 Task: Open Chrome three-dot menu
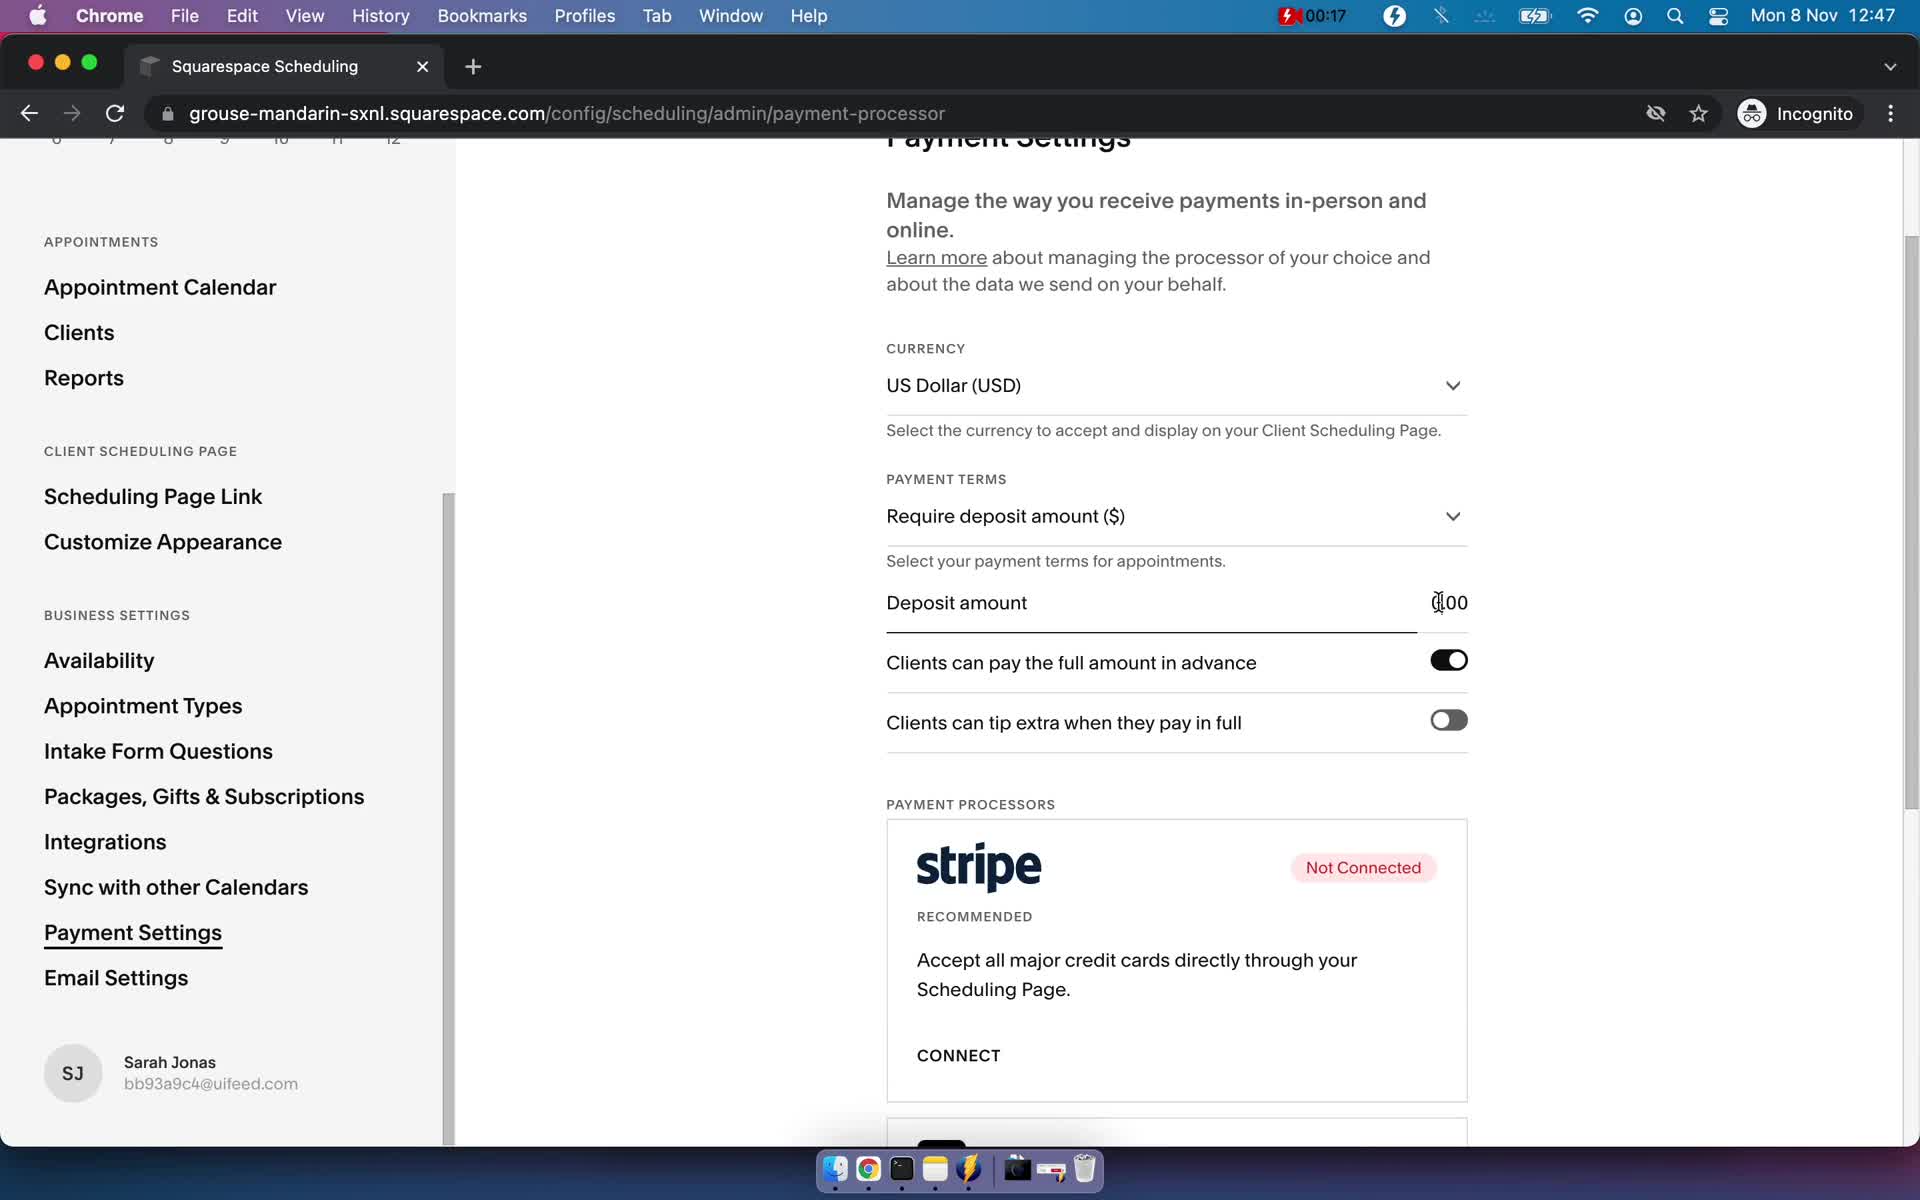1890,114
